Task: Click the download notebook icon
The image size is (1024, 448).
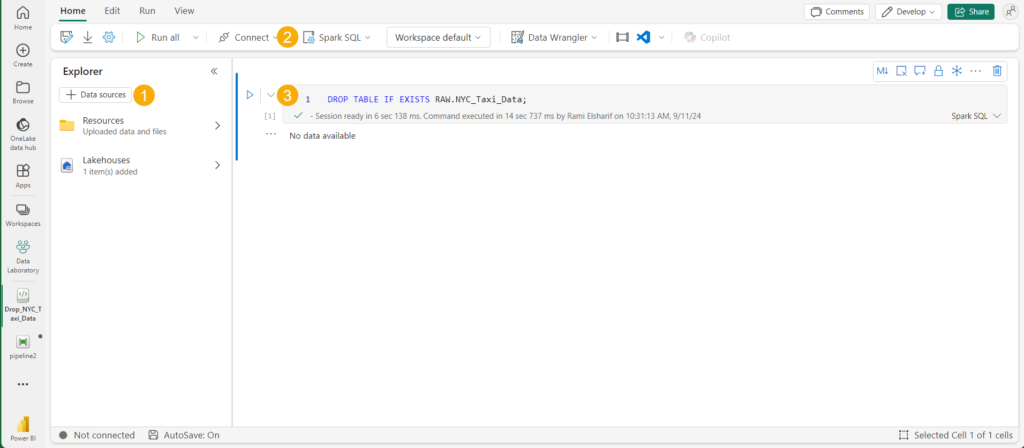Action: tap(88, 37)
